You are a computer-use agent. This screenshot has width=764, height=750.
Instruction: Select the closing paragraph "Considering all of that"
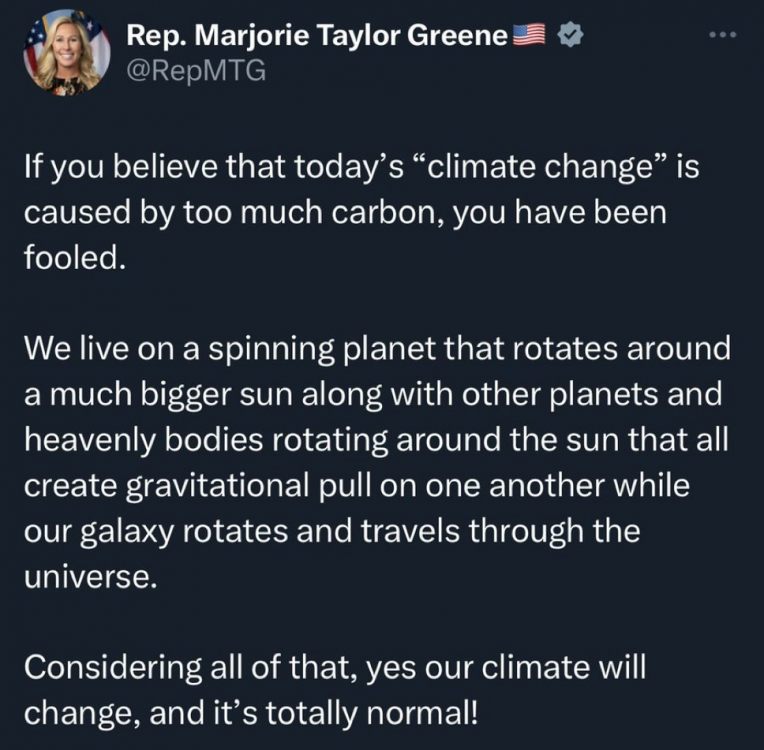[x=335, y=690]
